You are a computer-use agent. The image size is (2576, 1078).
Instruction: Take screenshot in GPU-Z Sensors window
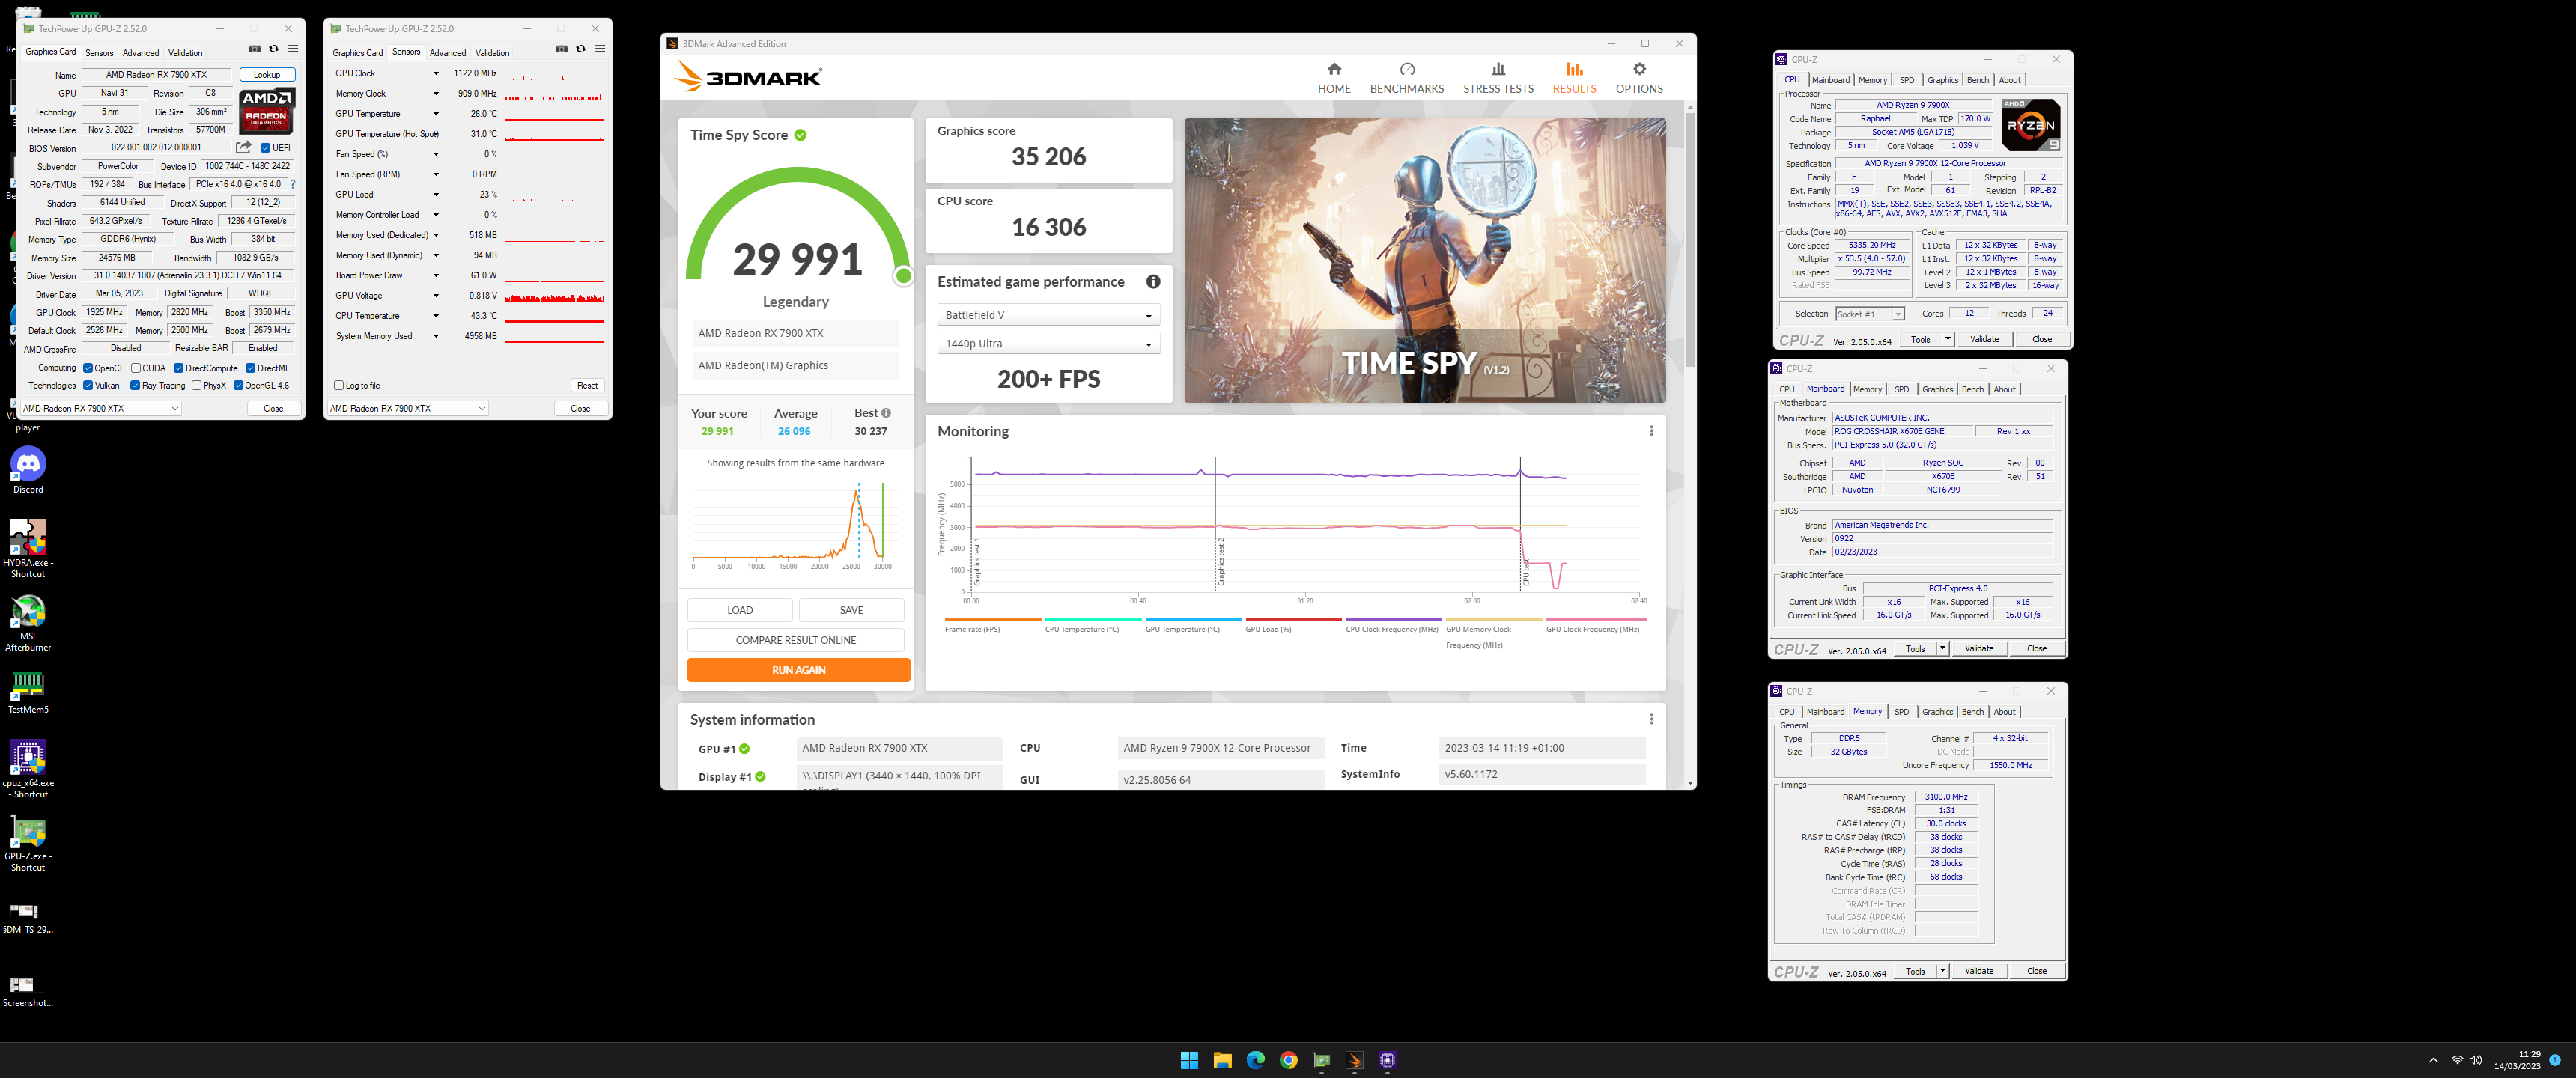click(561, 49)
